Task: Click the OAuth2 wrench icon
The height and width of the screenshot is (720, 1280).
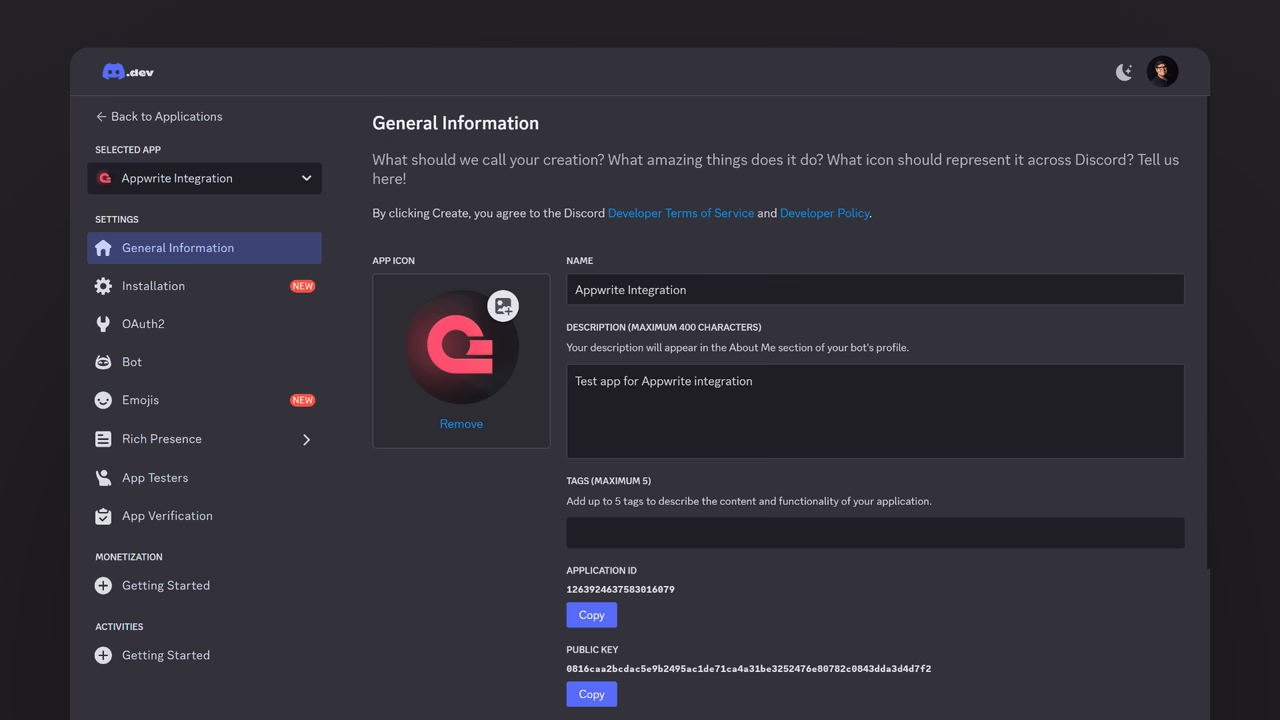Action: [103, 324]
